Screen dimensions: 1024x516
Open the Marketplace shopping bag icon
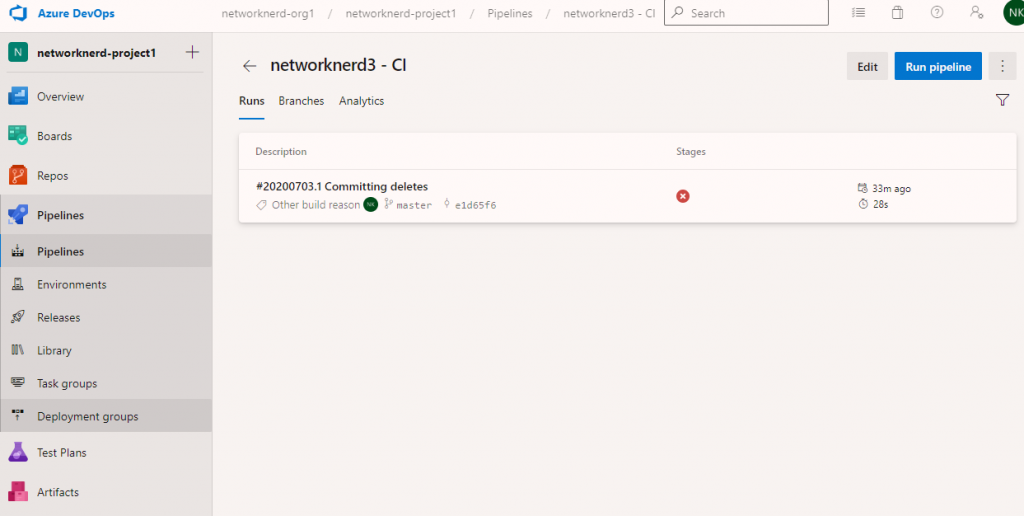[898, 12]
